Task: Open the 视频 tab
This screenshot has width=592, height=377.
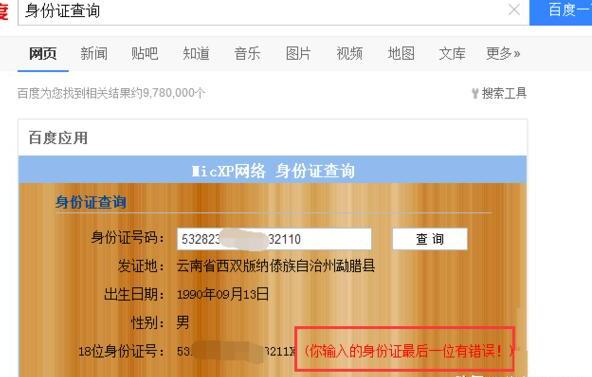Action: click(x=350, y=54)
